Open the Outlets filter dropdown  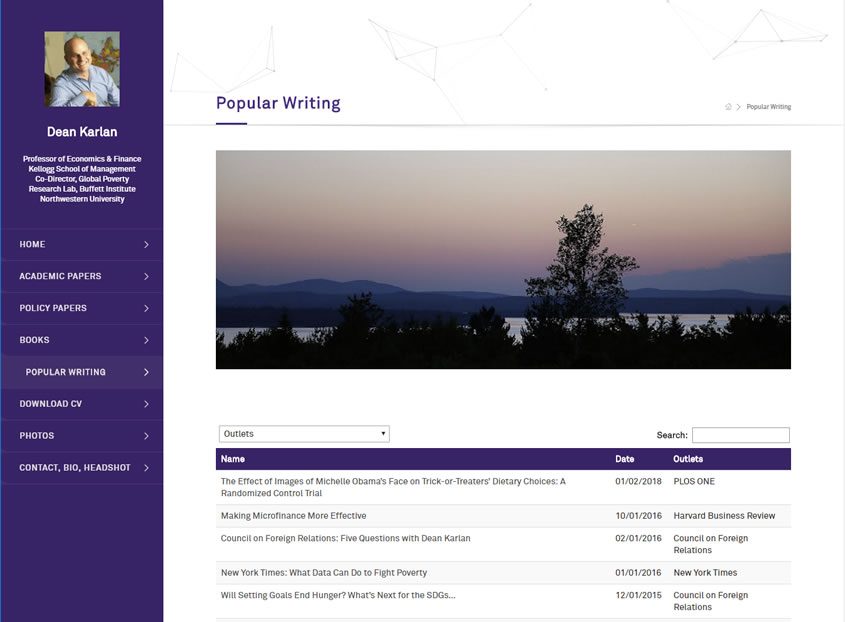pos(304,434)
